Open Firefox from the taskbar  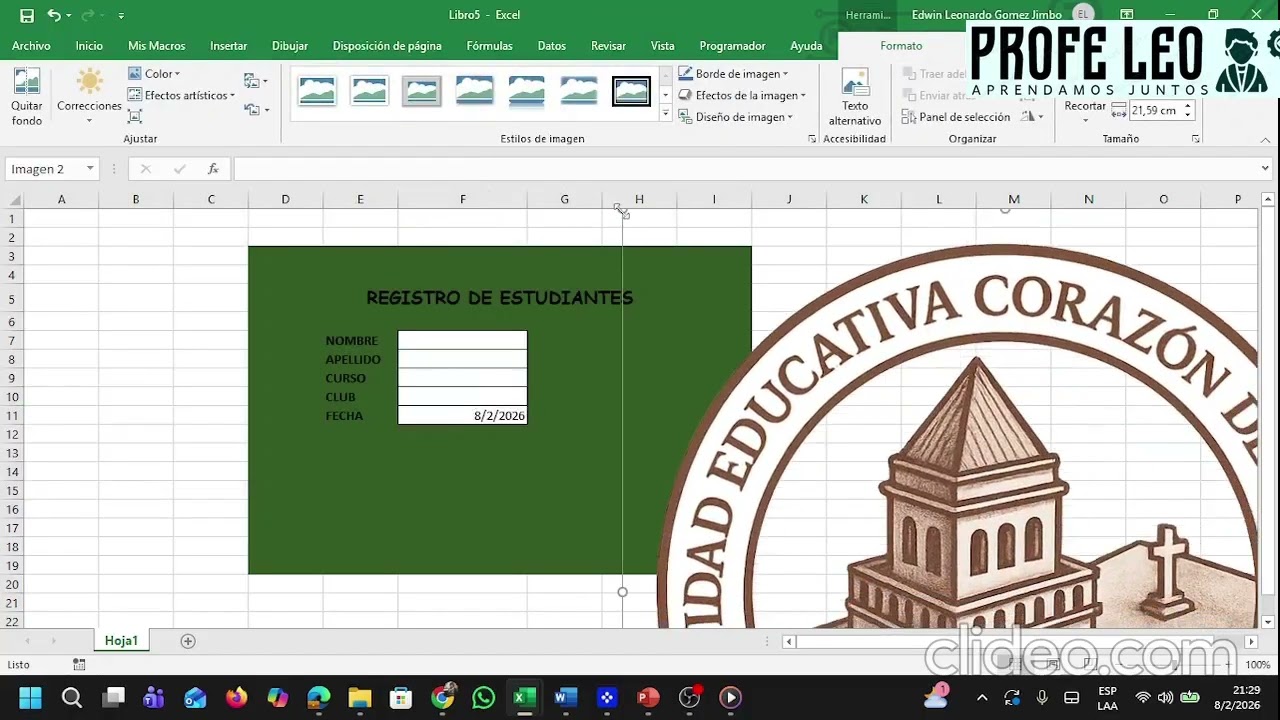236,698
